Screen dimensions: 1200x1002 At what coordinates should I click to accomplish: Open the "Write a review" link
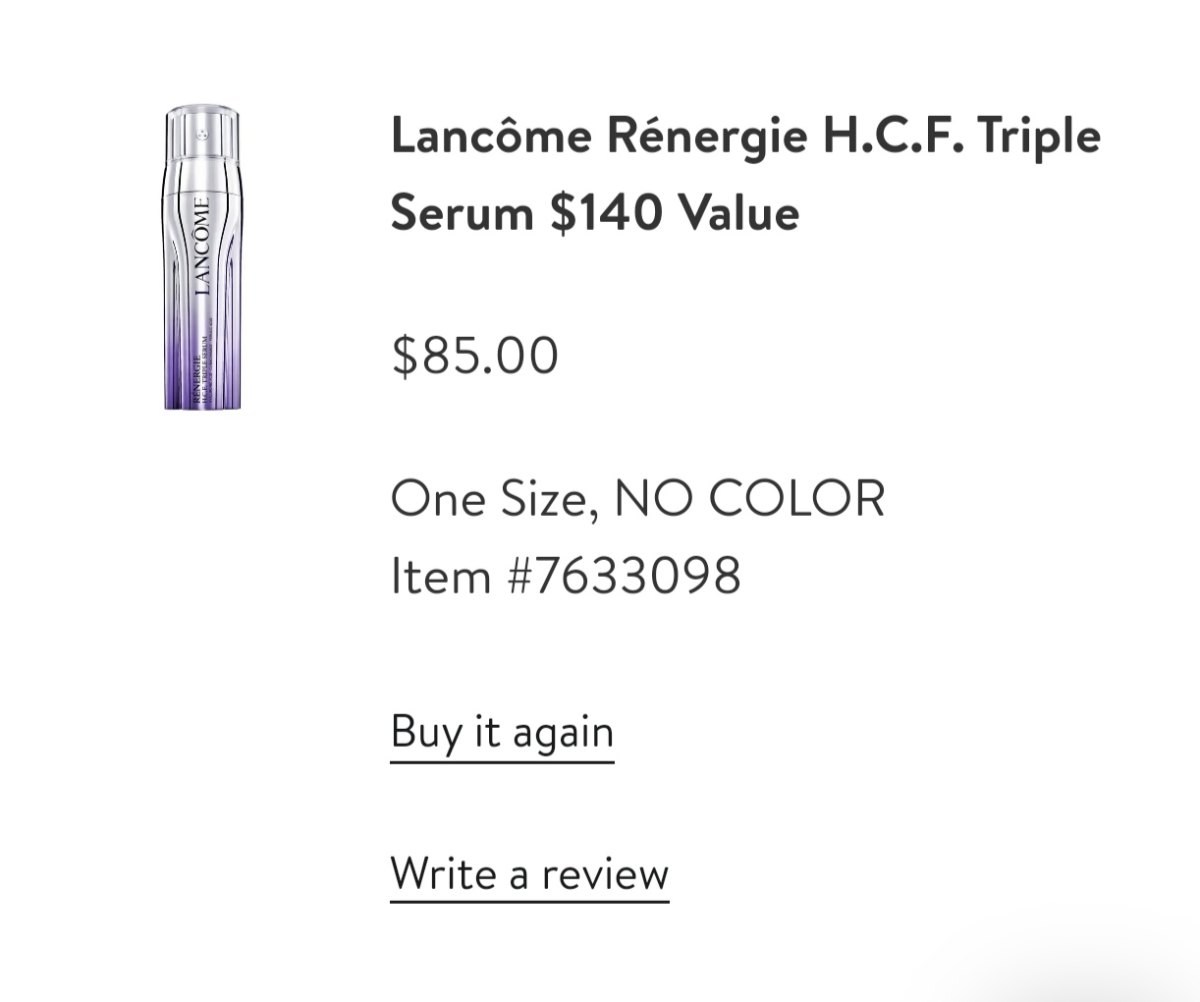529,873
